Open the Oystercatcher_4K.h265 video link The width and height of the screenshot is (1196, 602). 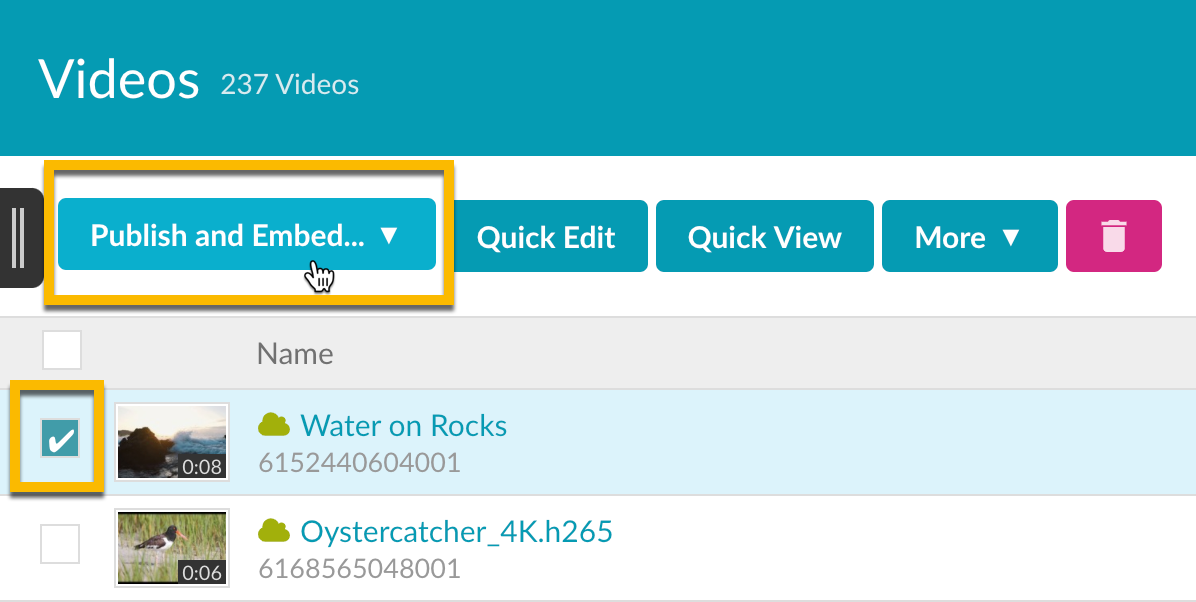point(456,531)
